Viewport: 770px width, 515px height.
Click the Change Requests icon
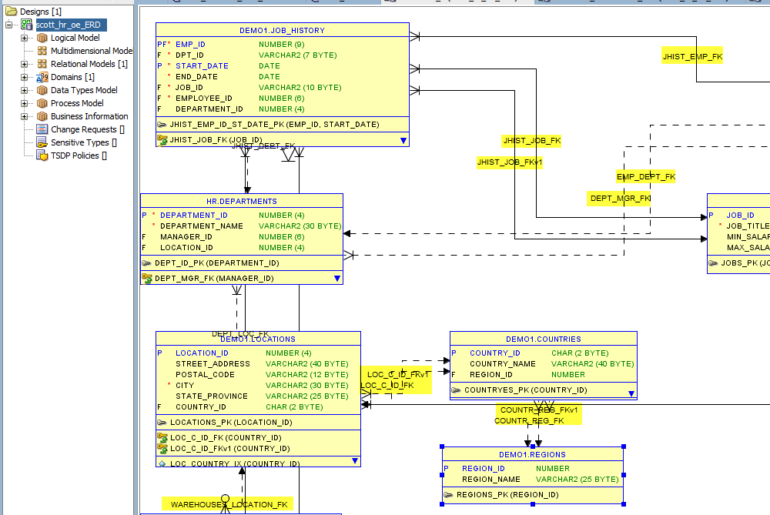[42, 129]
